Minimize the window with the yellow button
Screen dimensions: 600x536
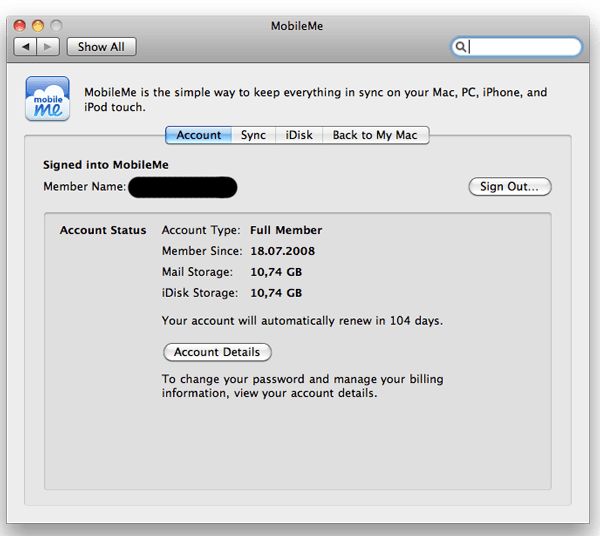[38, 26]
